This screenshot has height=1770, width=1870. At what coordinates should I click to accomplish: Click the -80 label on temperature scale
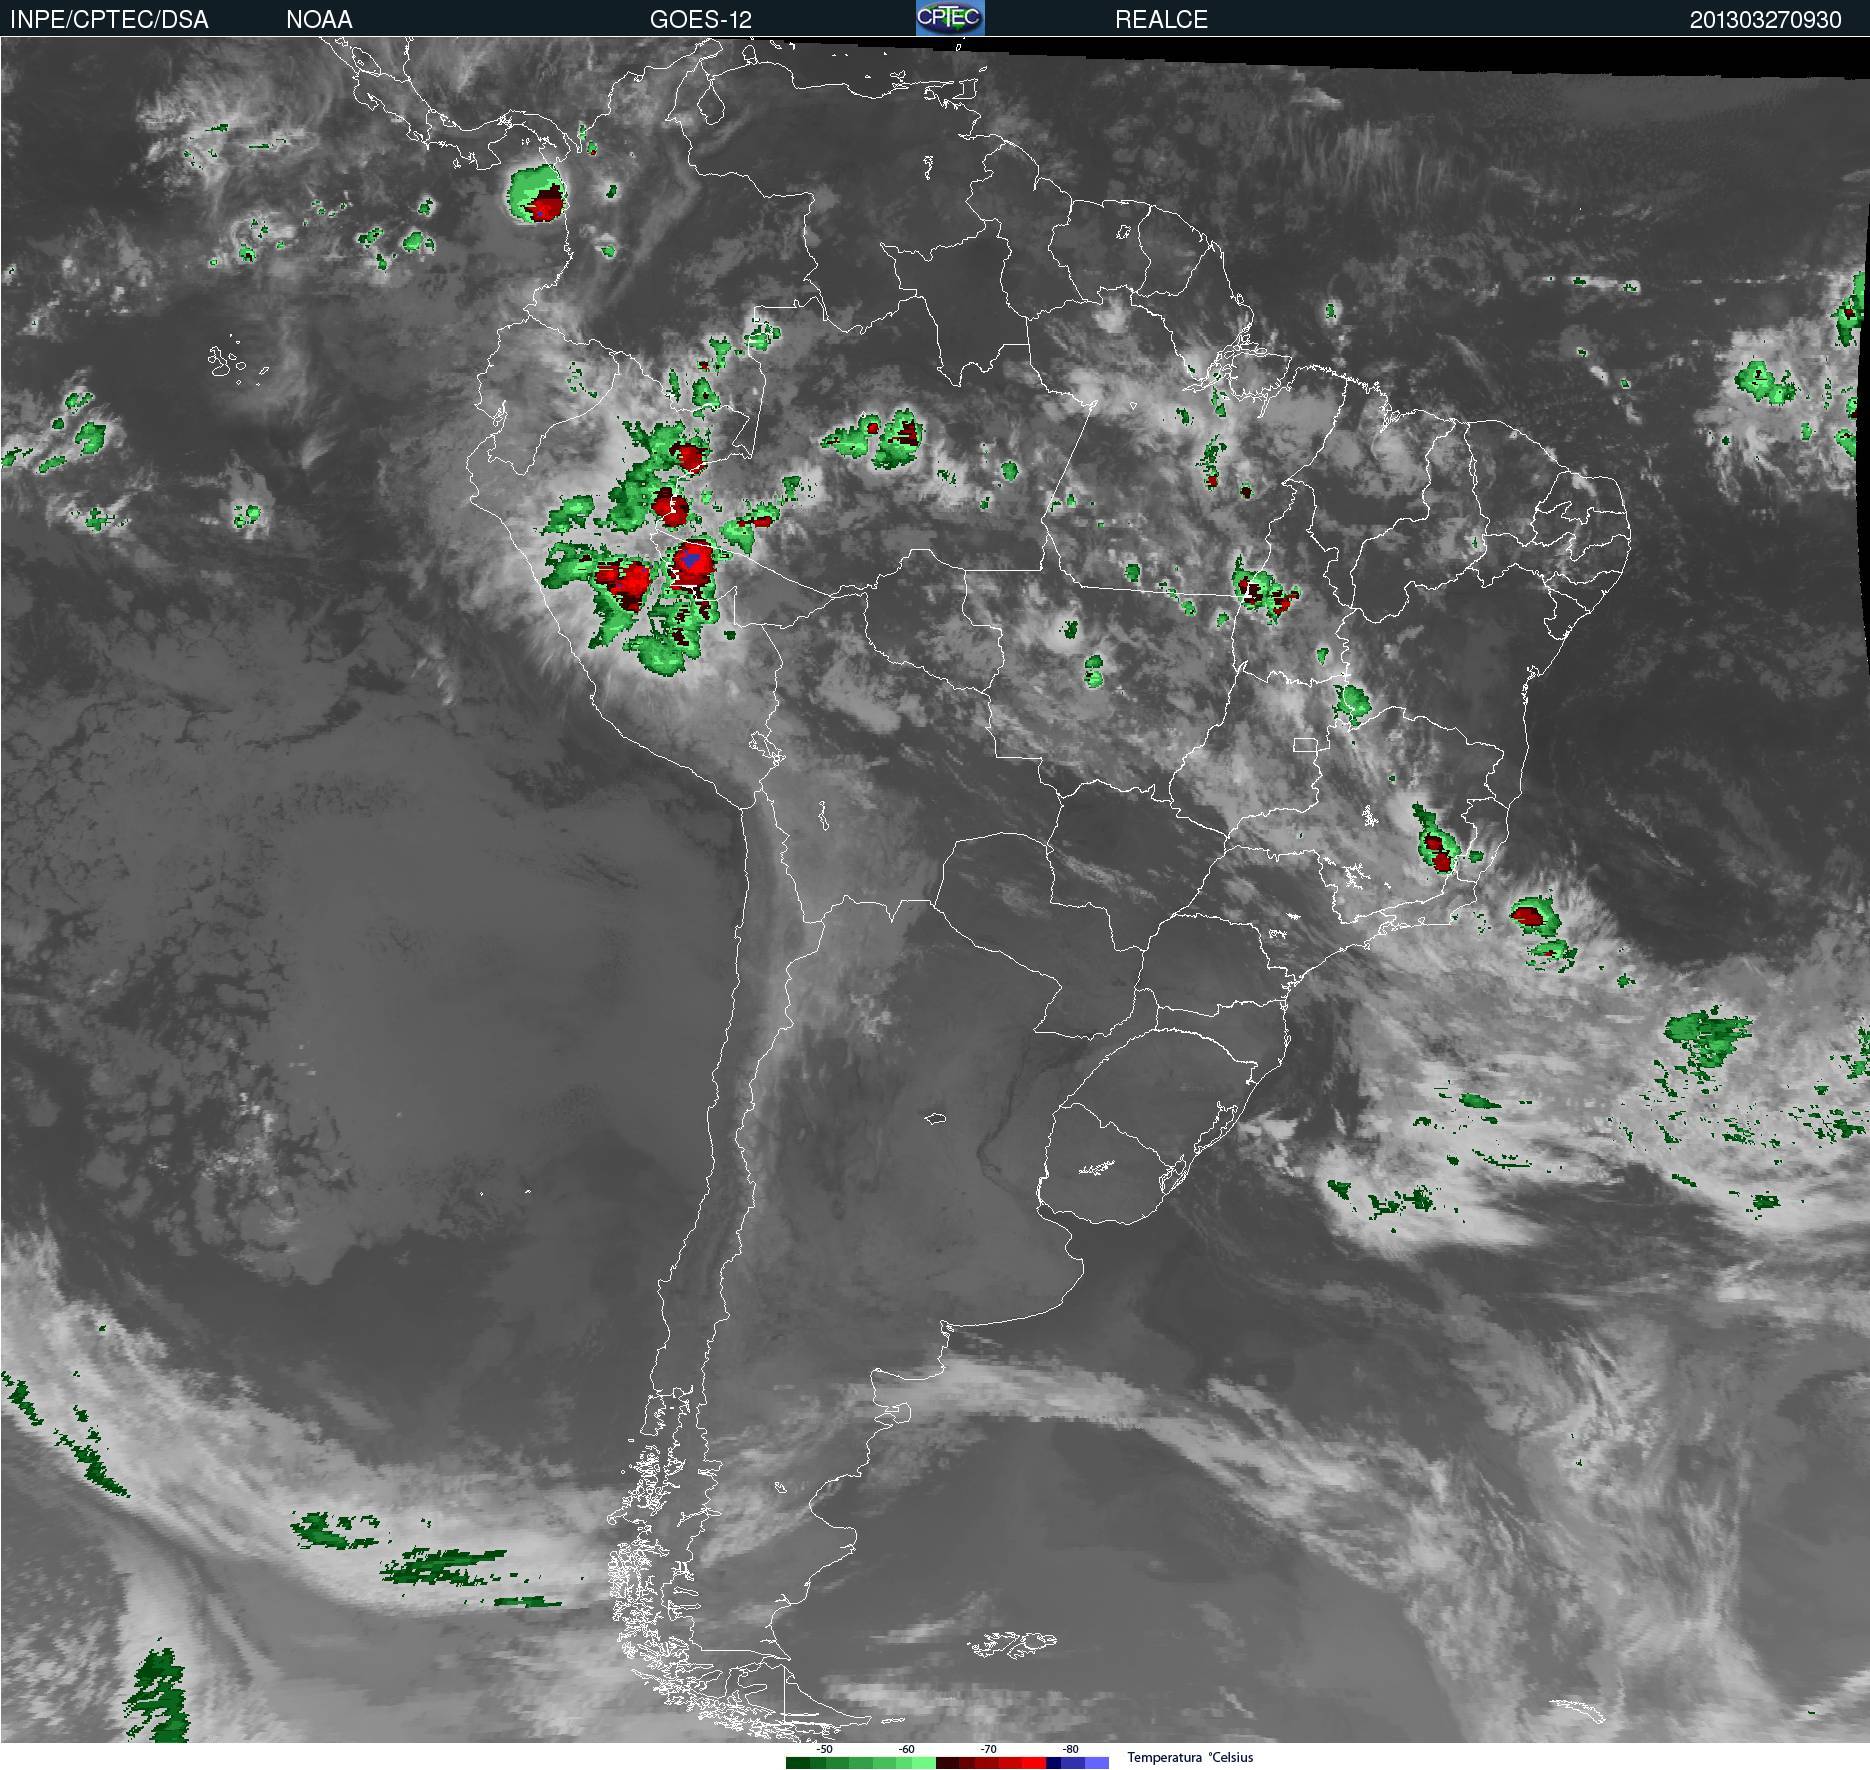(x=1070, y=1749)
